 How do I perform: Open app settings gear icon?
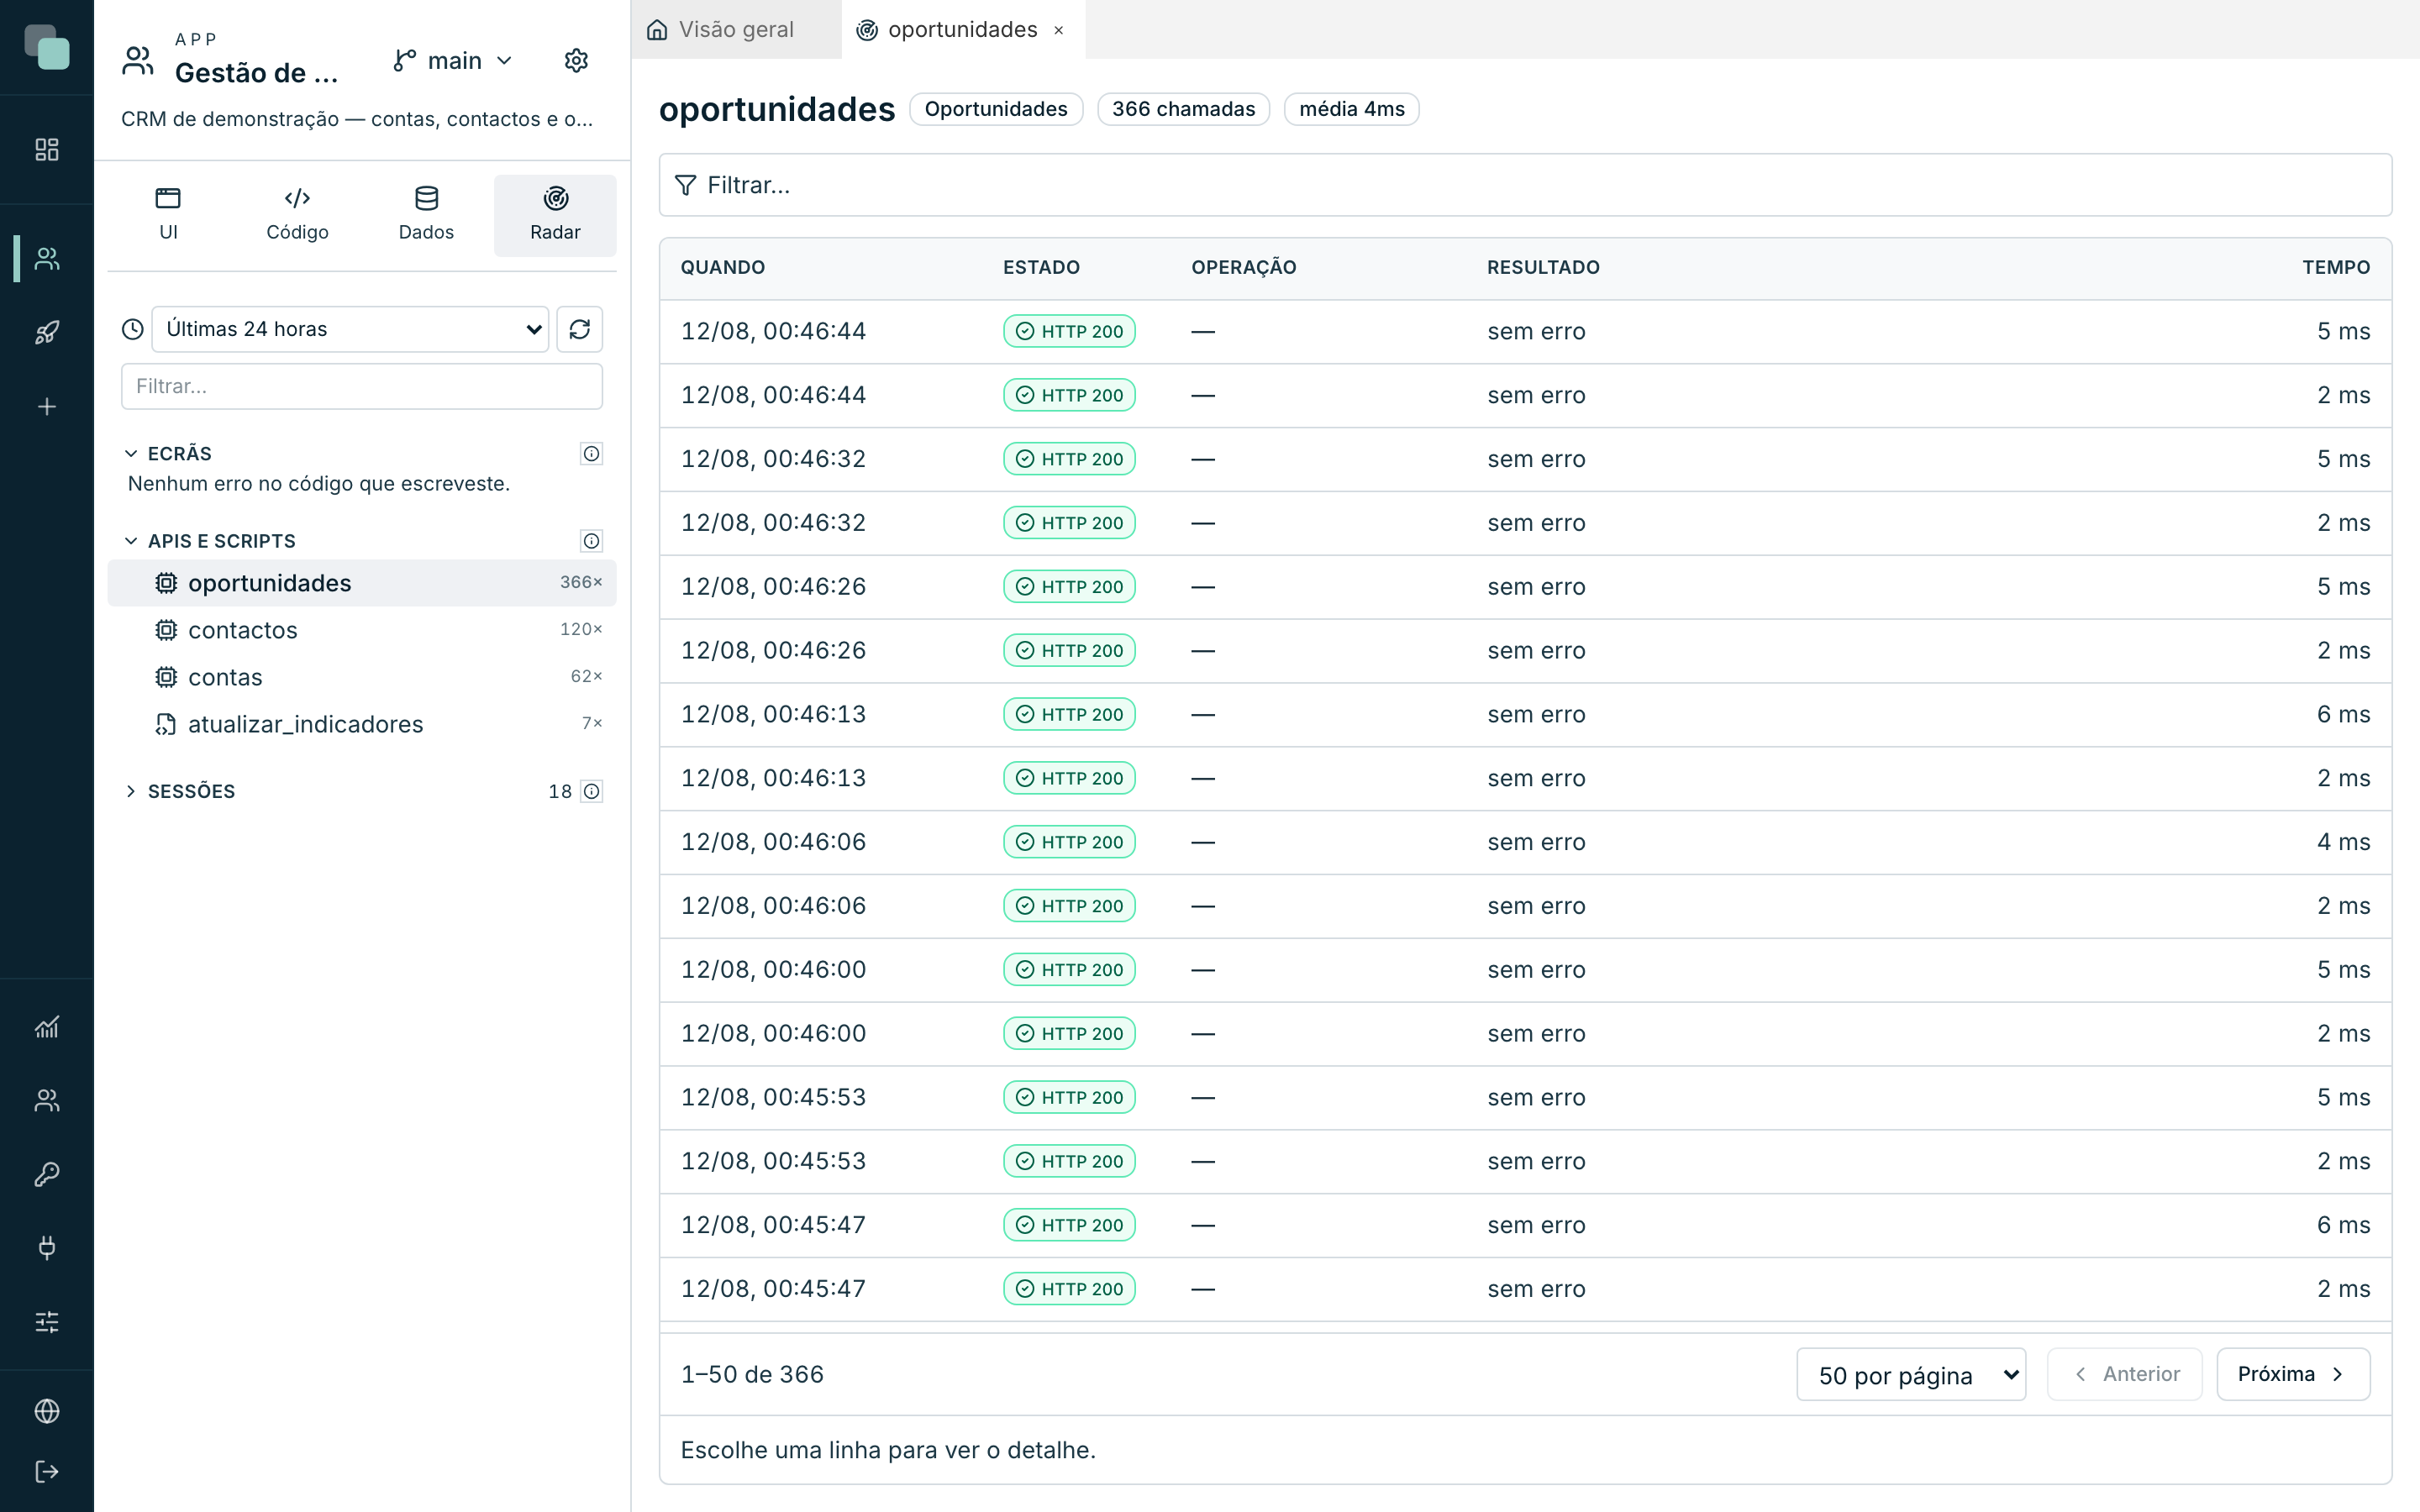(576, 61)
